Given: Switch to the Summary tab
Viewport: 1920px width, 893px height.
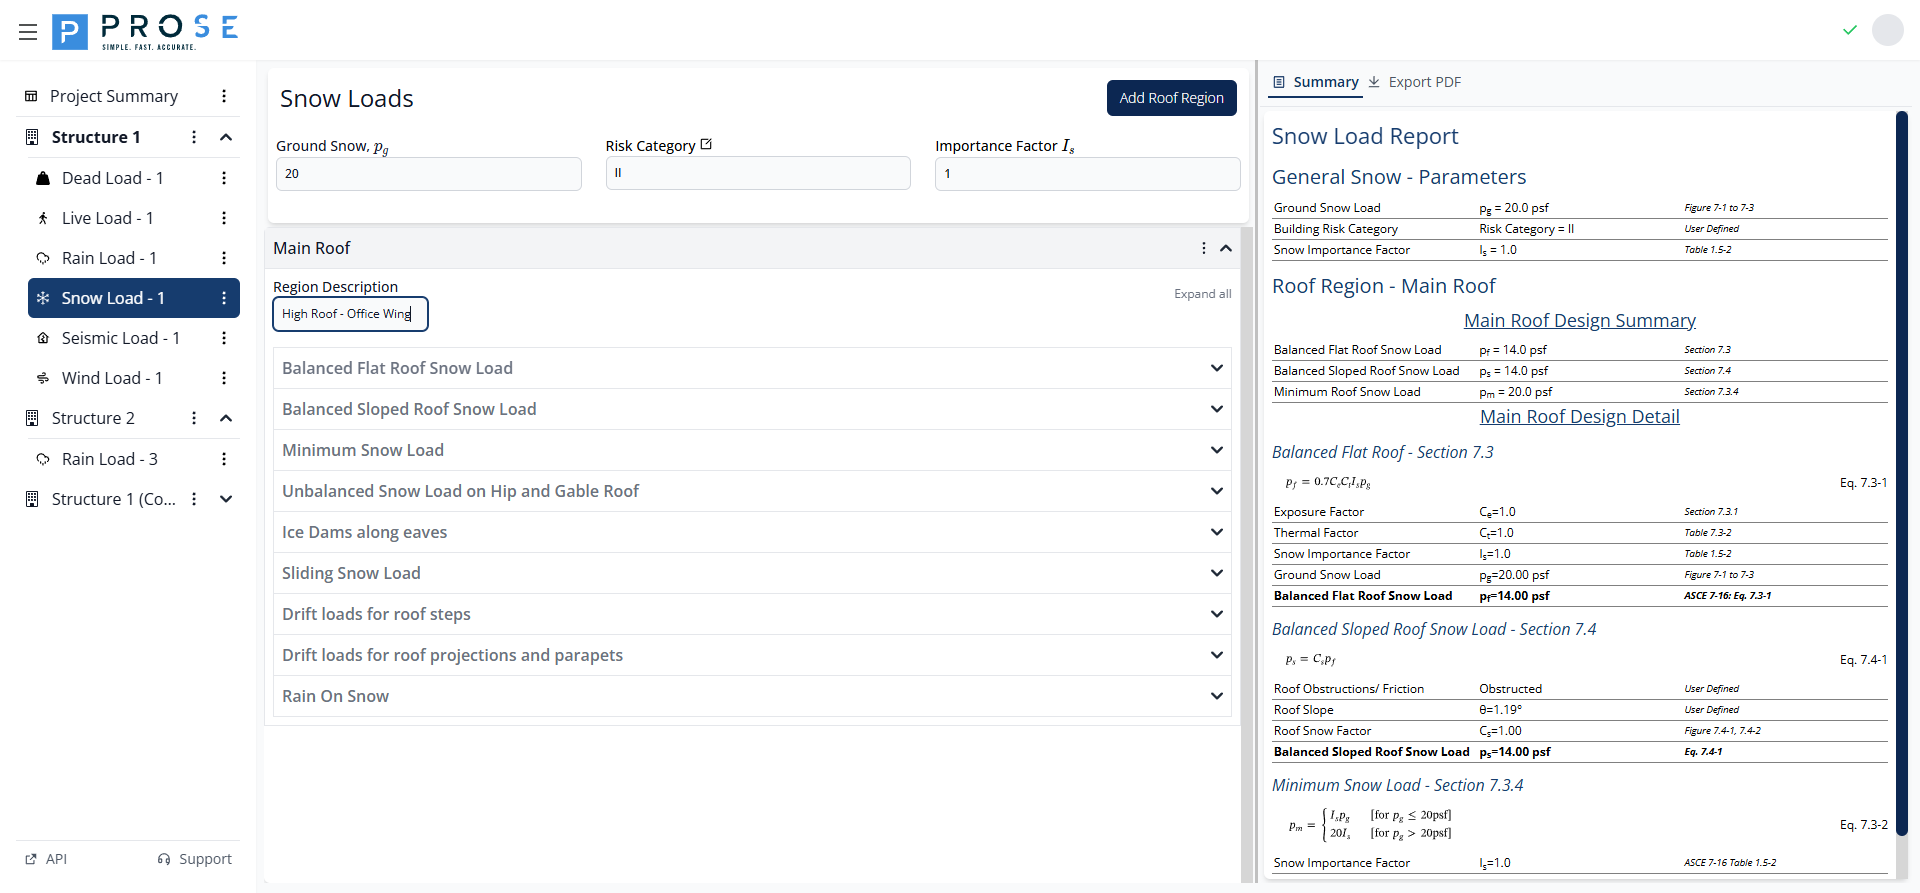Looking at the screenshot, I should [x=1315, y=82].
